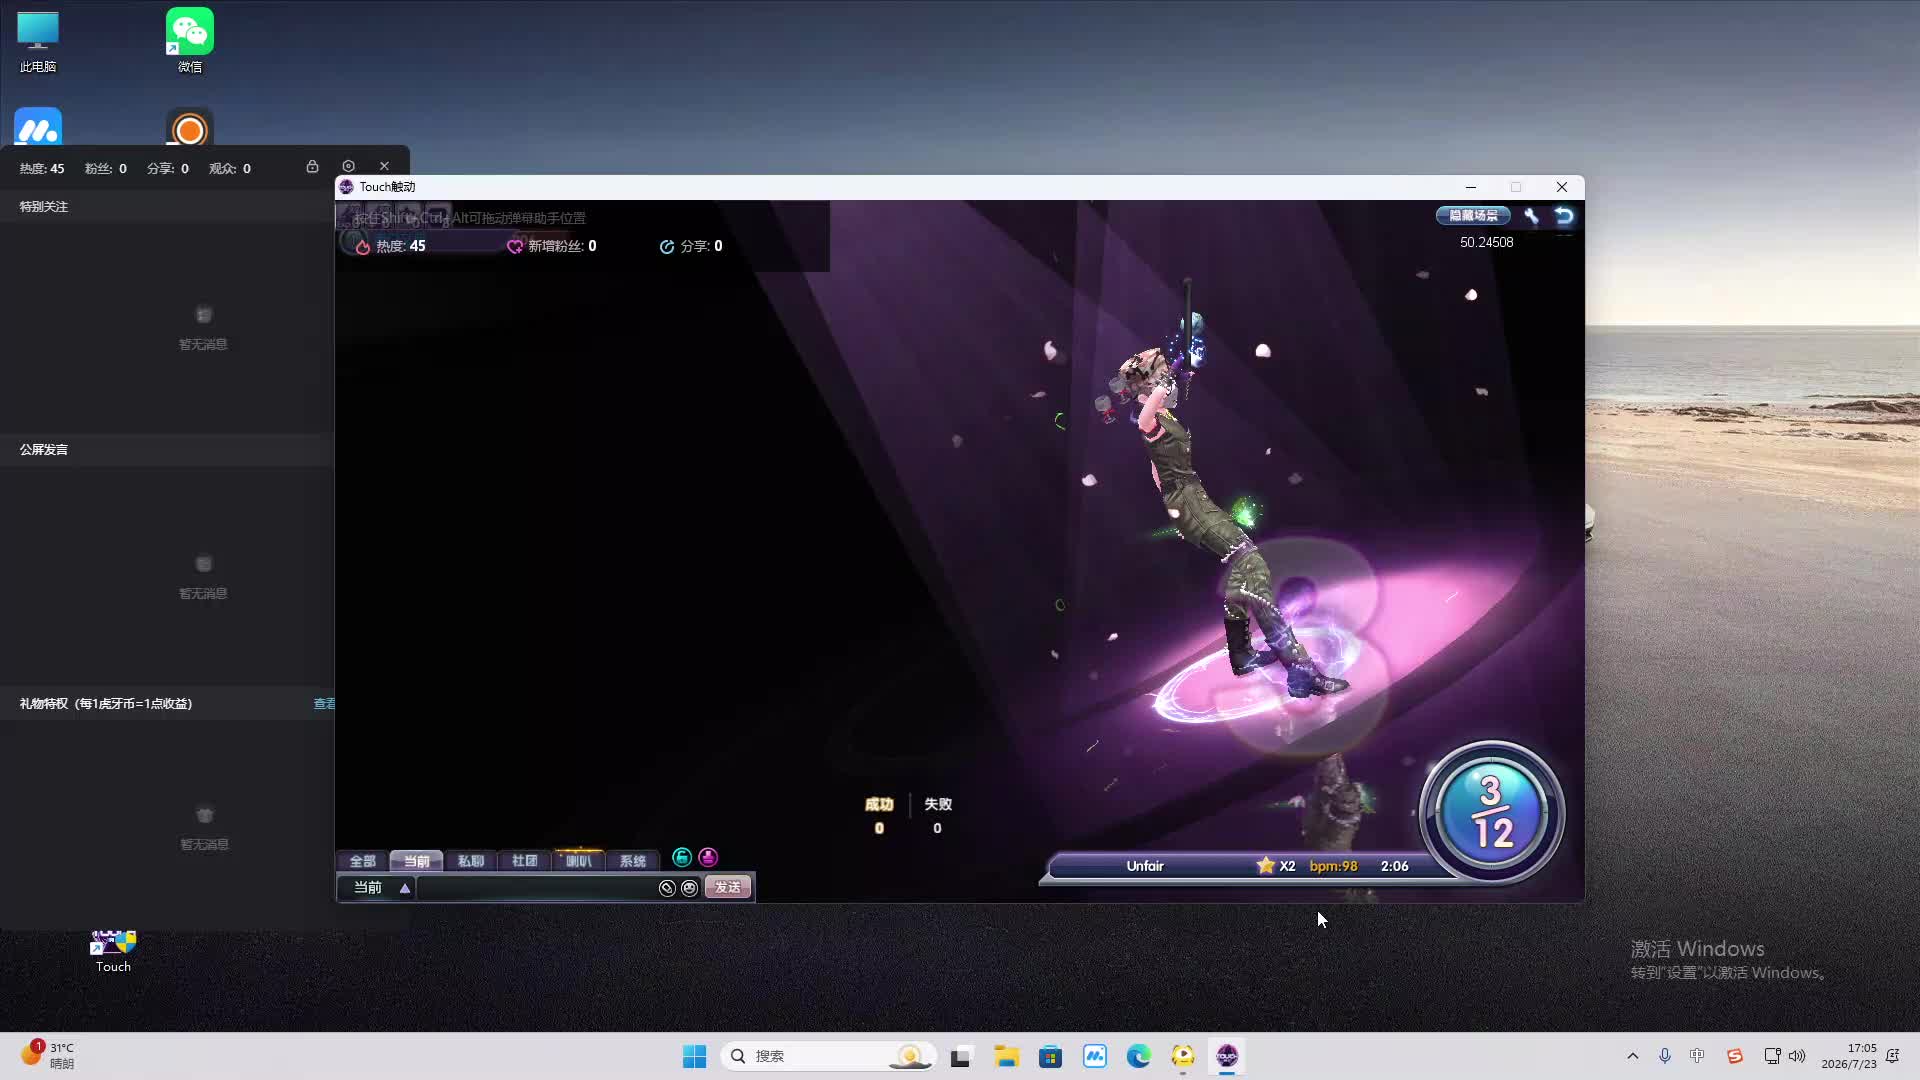This screenshot has height=1080, width=1920.
Task: Click the blue chart app icon on taskbar
Action: 1095,1056
